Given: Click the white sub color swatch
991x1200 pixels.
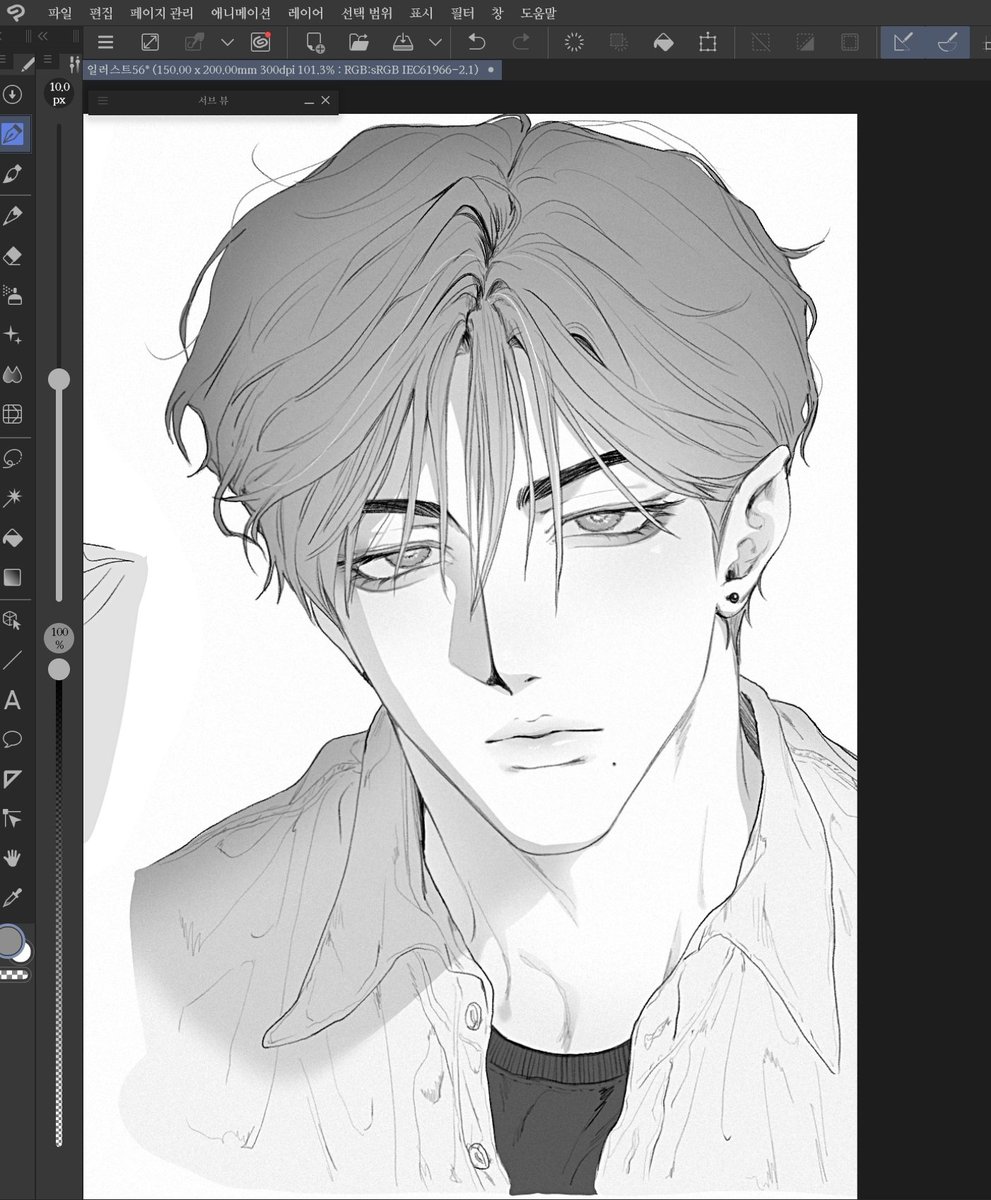Looking at the screenshot, I should pos(24,953).
